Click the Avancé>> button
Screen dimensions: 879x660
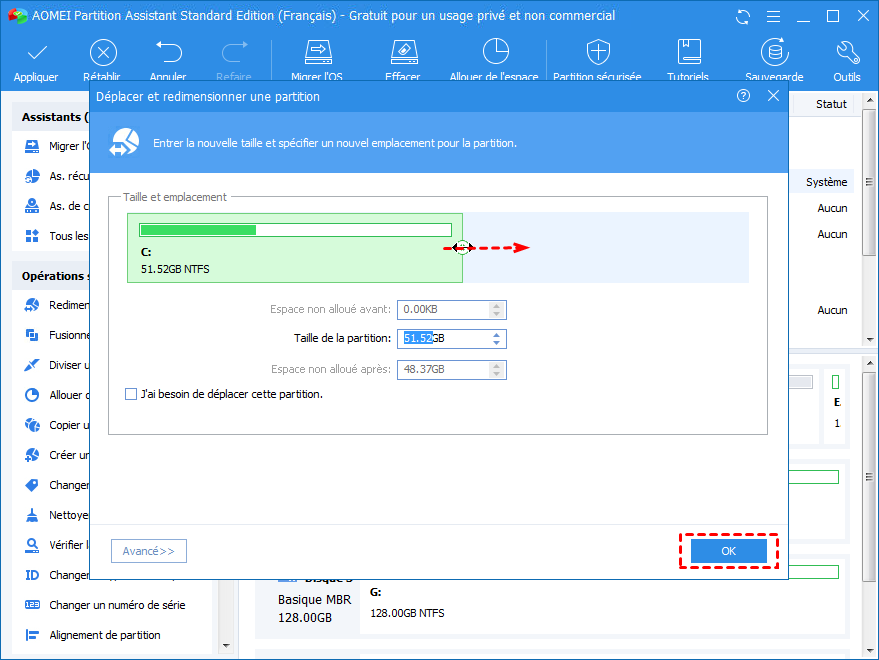click(149, 551)
